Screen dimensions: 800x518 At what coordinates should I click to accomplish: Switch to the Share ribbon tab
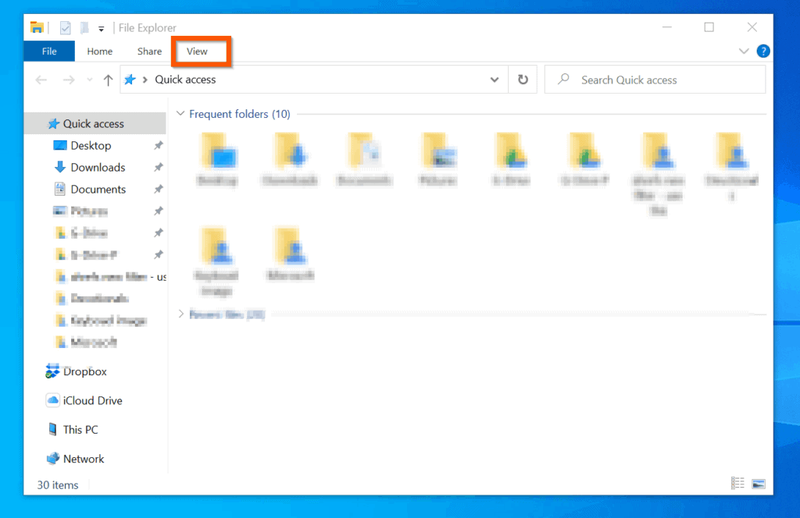point(149,52)
